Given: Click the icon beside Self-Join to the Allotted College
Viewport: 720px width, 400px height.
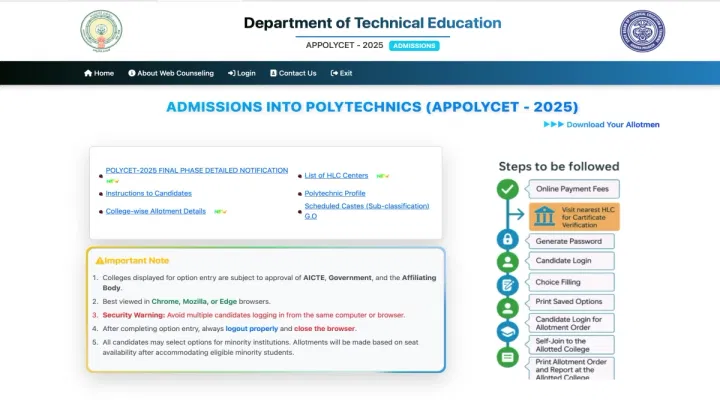Looking at the screenshot, I should [x=508, y=332].
